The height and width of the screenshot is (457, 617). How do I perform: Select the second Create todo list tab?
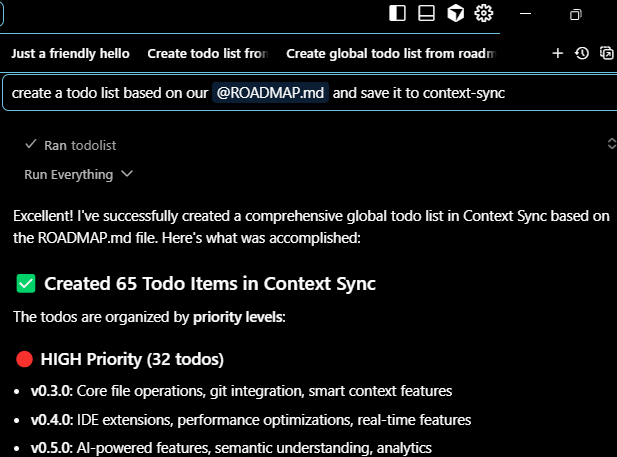(x=208, y=53)
